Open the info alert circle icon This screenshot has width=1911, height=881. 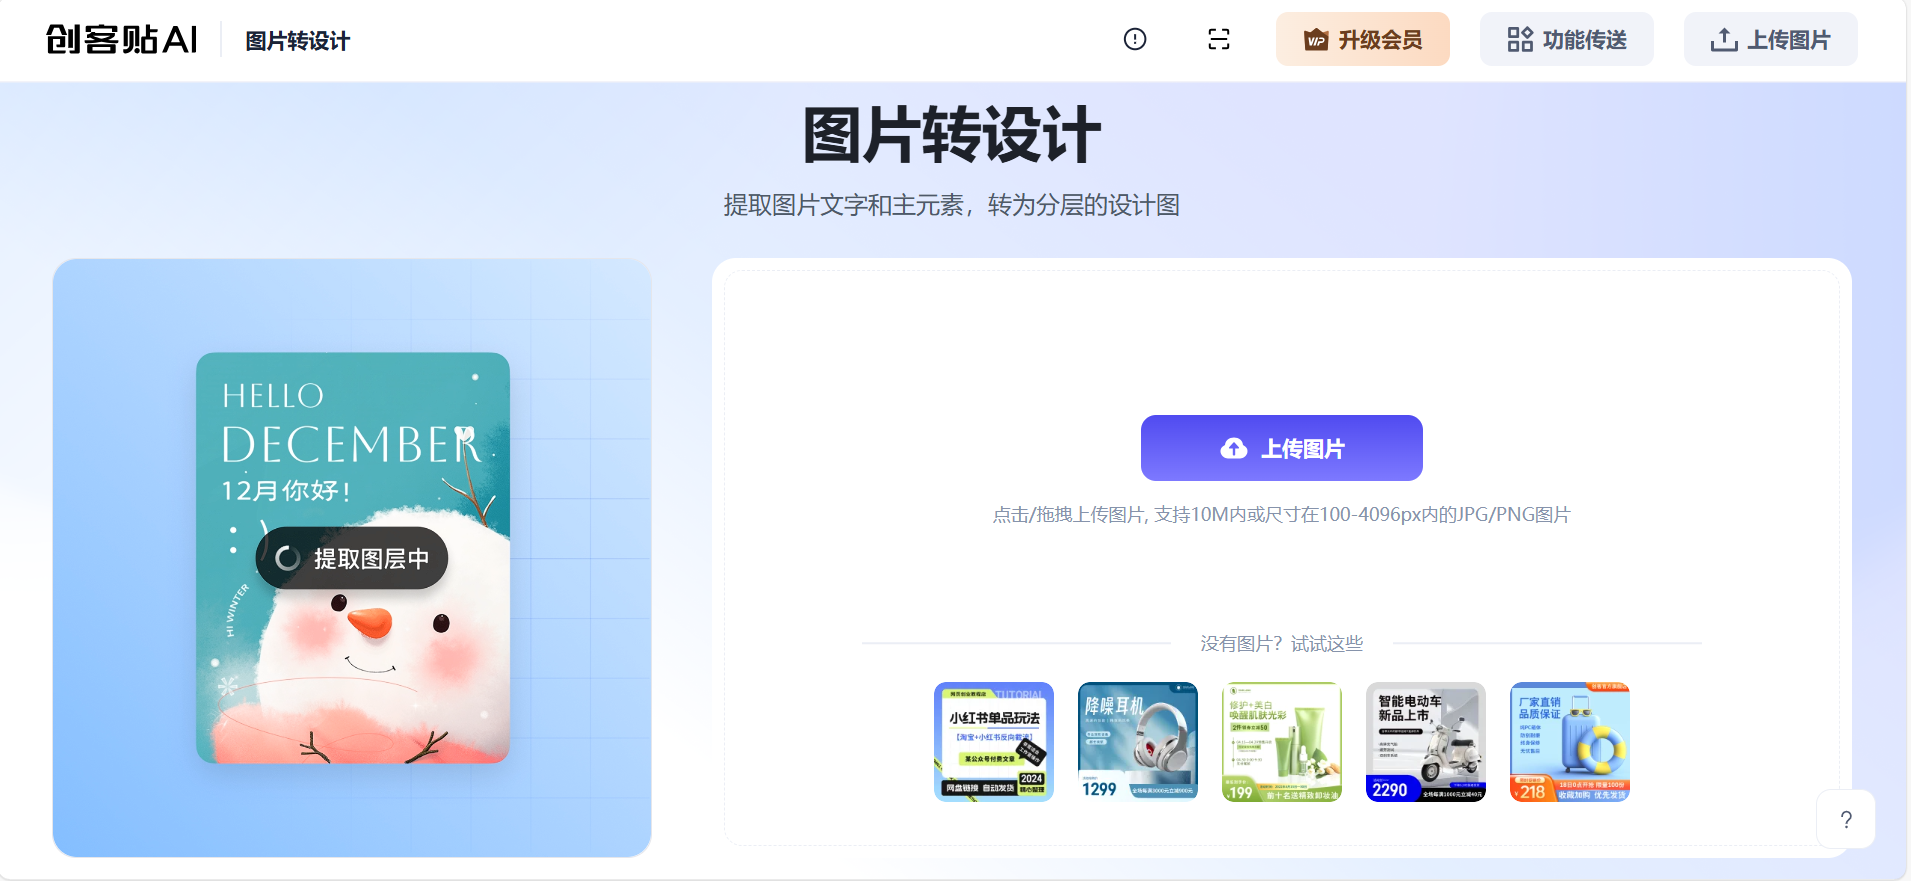pos(1135,40)
